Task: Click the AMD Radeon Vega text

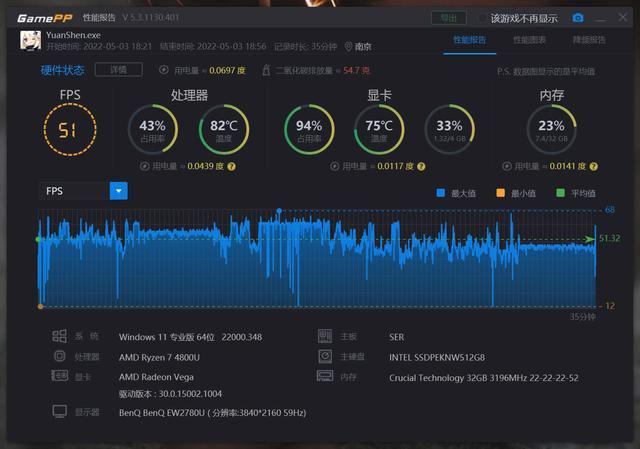Action: [x=156, y=377]
